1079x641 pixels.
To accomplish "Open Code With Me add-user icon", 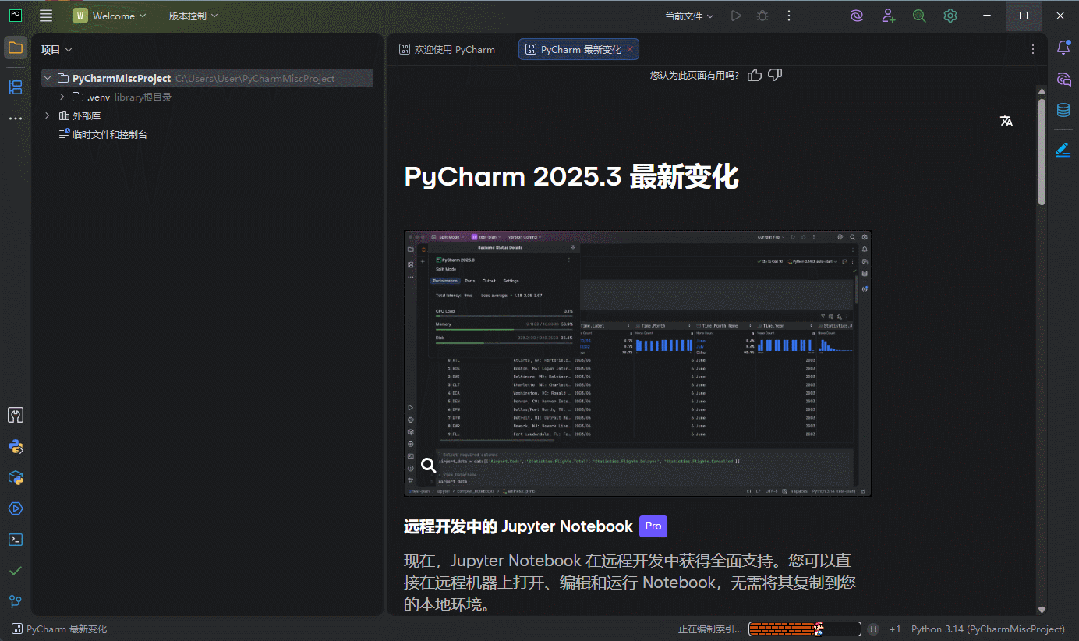I will pyautogui.click(x=888, y=15).
